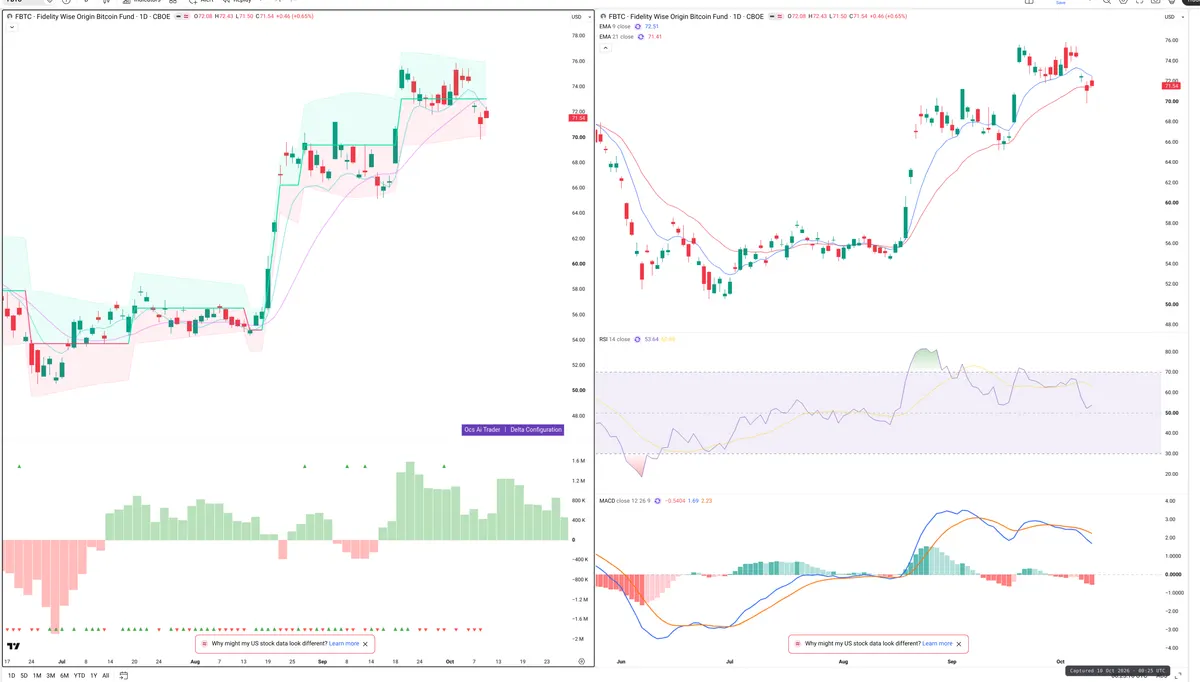The height and width of the screenshot is (682, 1200).
Task: Set chart range to 1Y
Action: click(x=94, y=676)
